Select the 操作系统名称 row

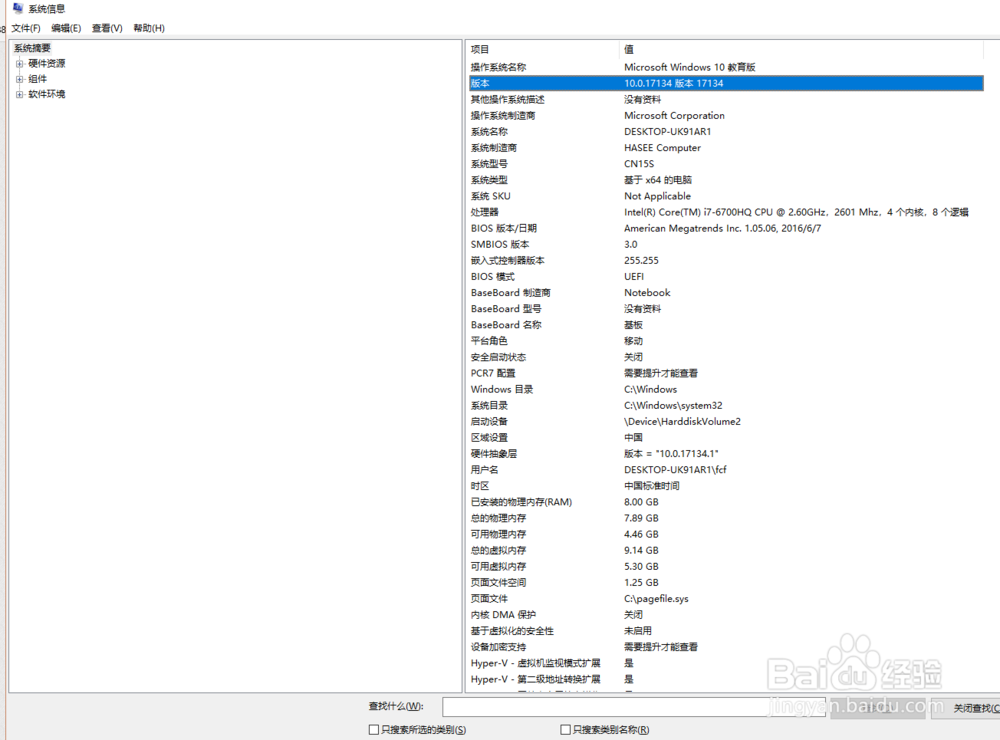(726, 67)
